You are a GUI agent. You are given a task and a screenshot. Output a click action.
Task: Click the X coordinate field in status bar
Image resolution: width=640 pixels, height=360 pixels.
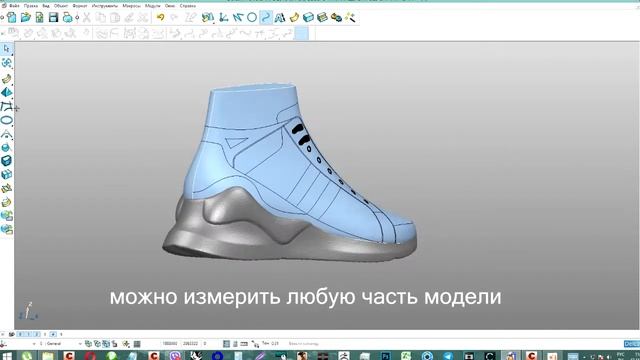170,344
